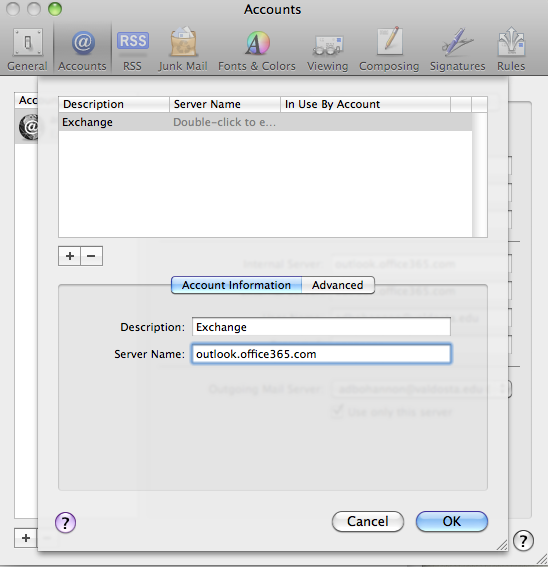This screenshot has height=567, width=548.
Task: Open Signatures preferences
Action: (458, 50)
